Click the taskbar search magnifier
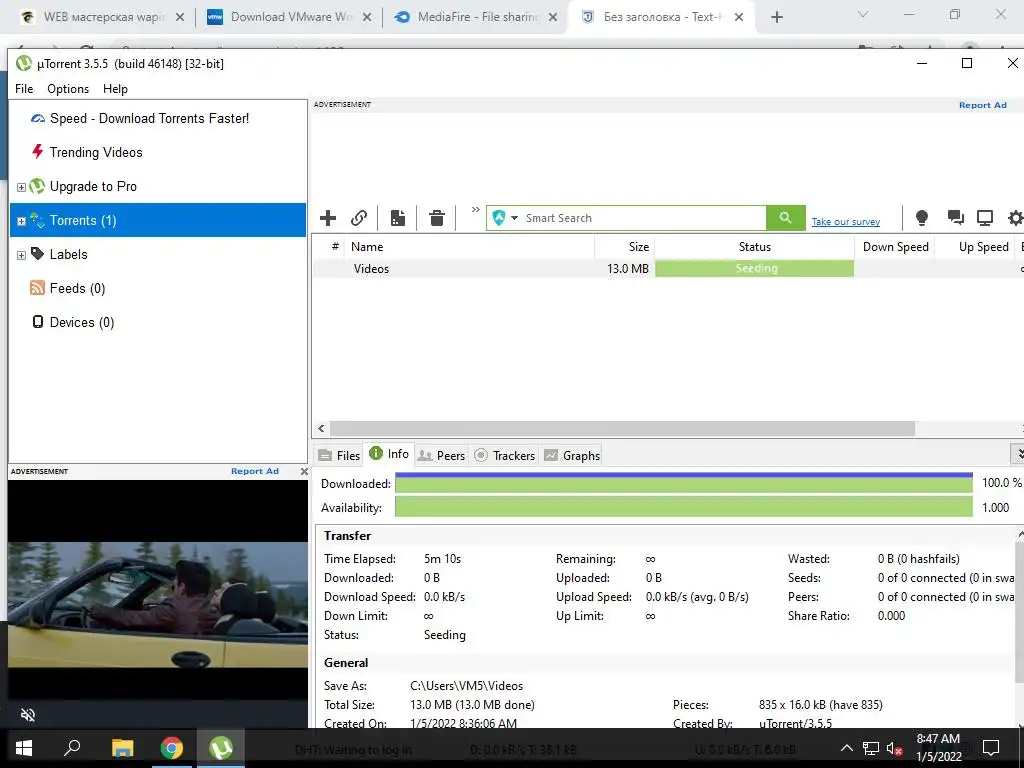The image size is (1024, 768). click(x=72, y=748)
